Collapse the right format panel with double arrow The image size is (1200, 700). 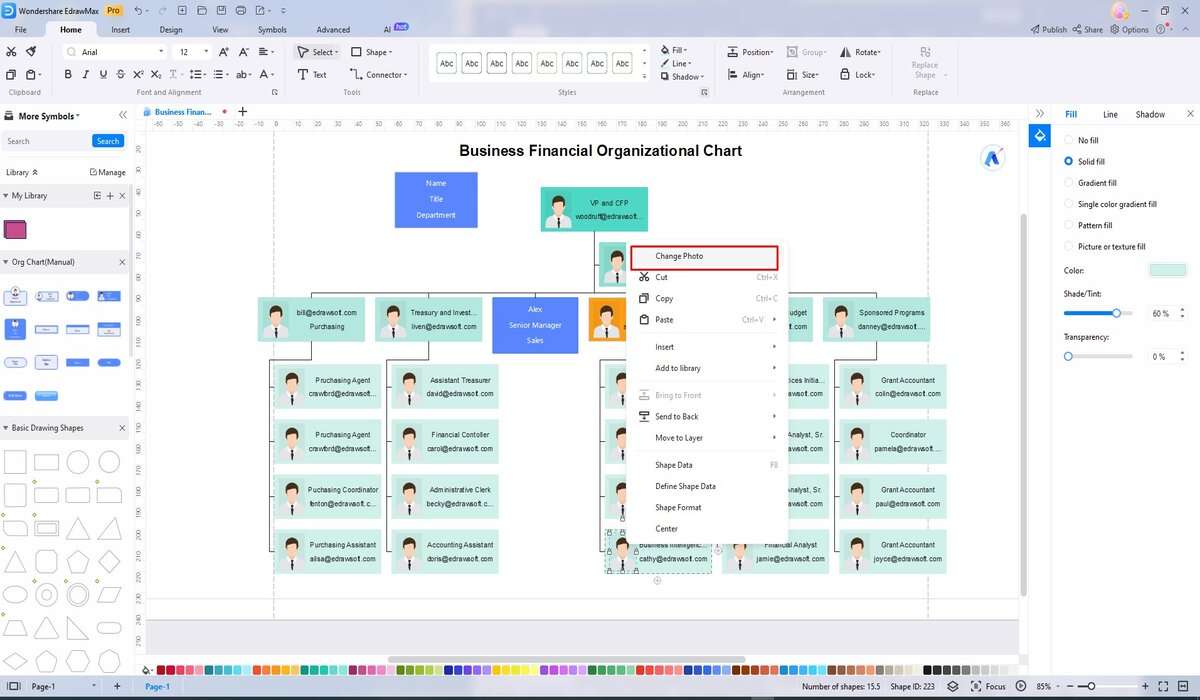pyautogui.click(x=1040, y=114)
